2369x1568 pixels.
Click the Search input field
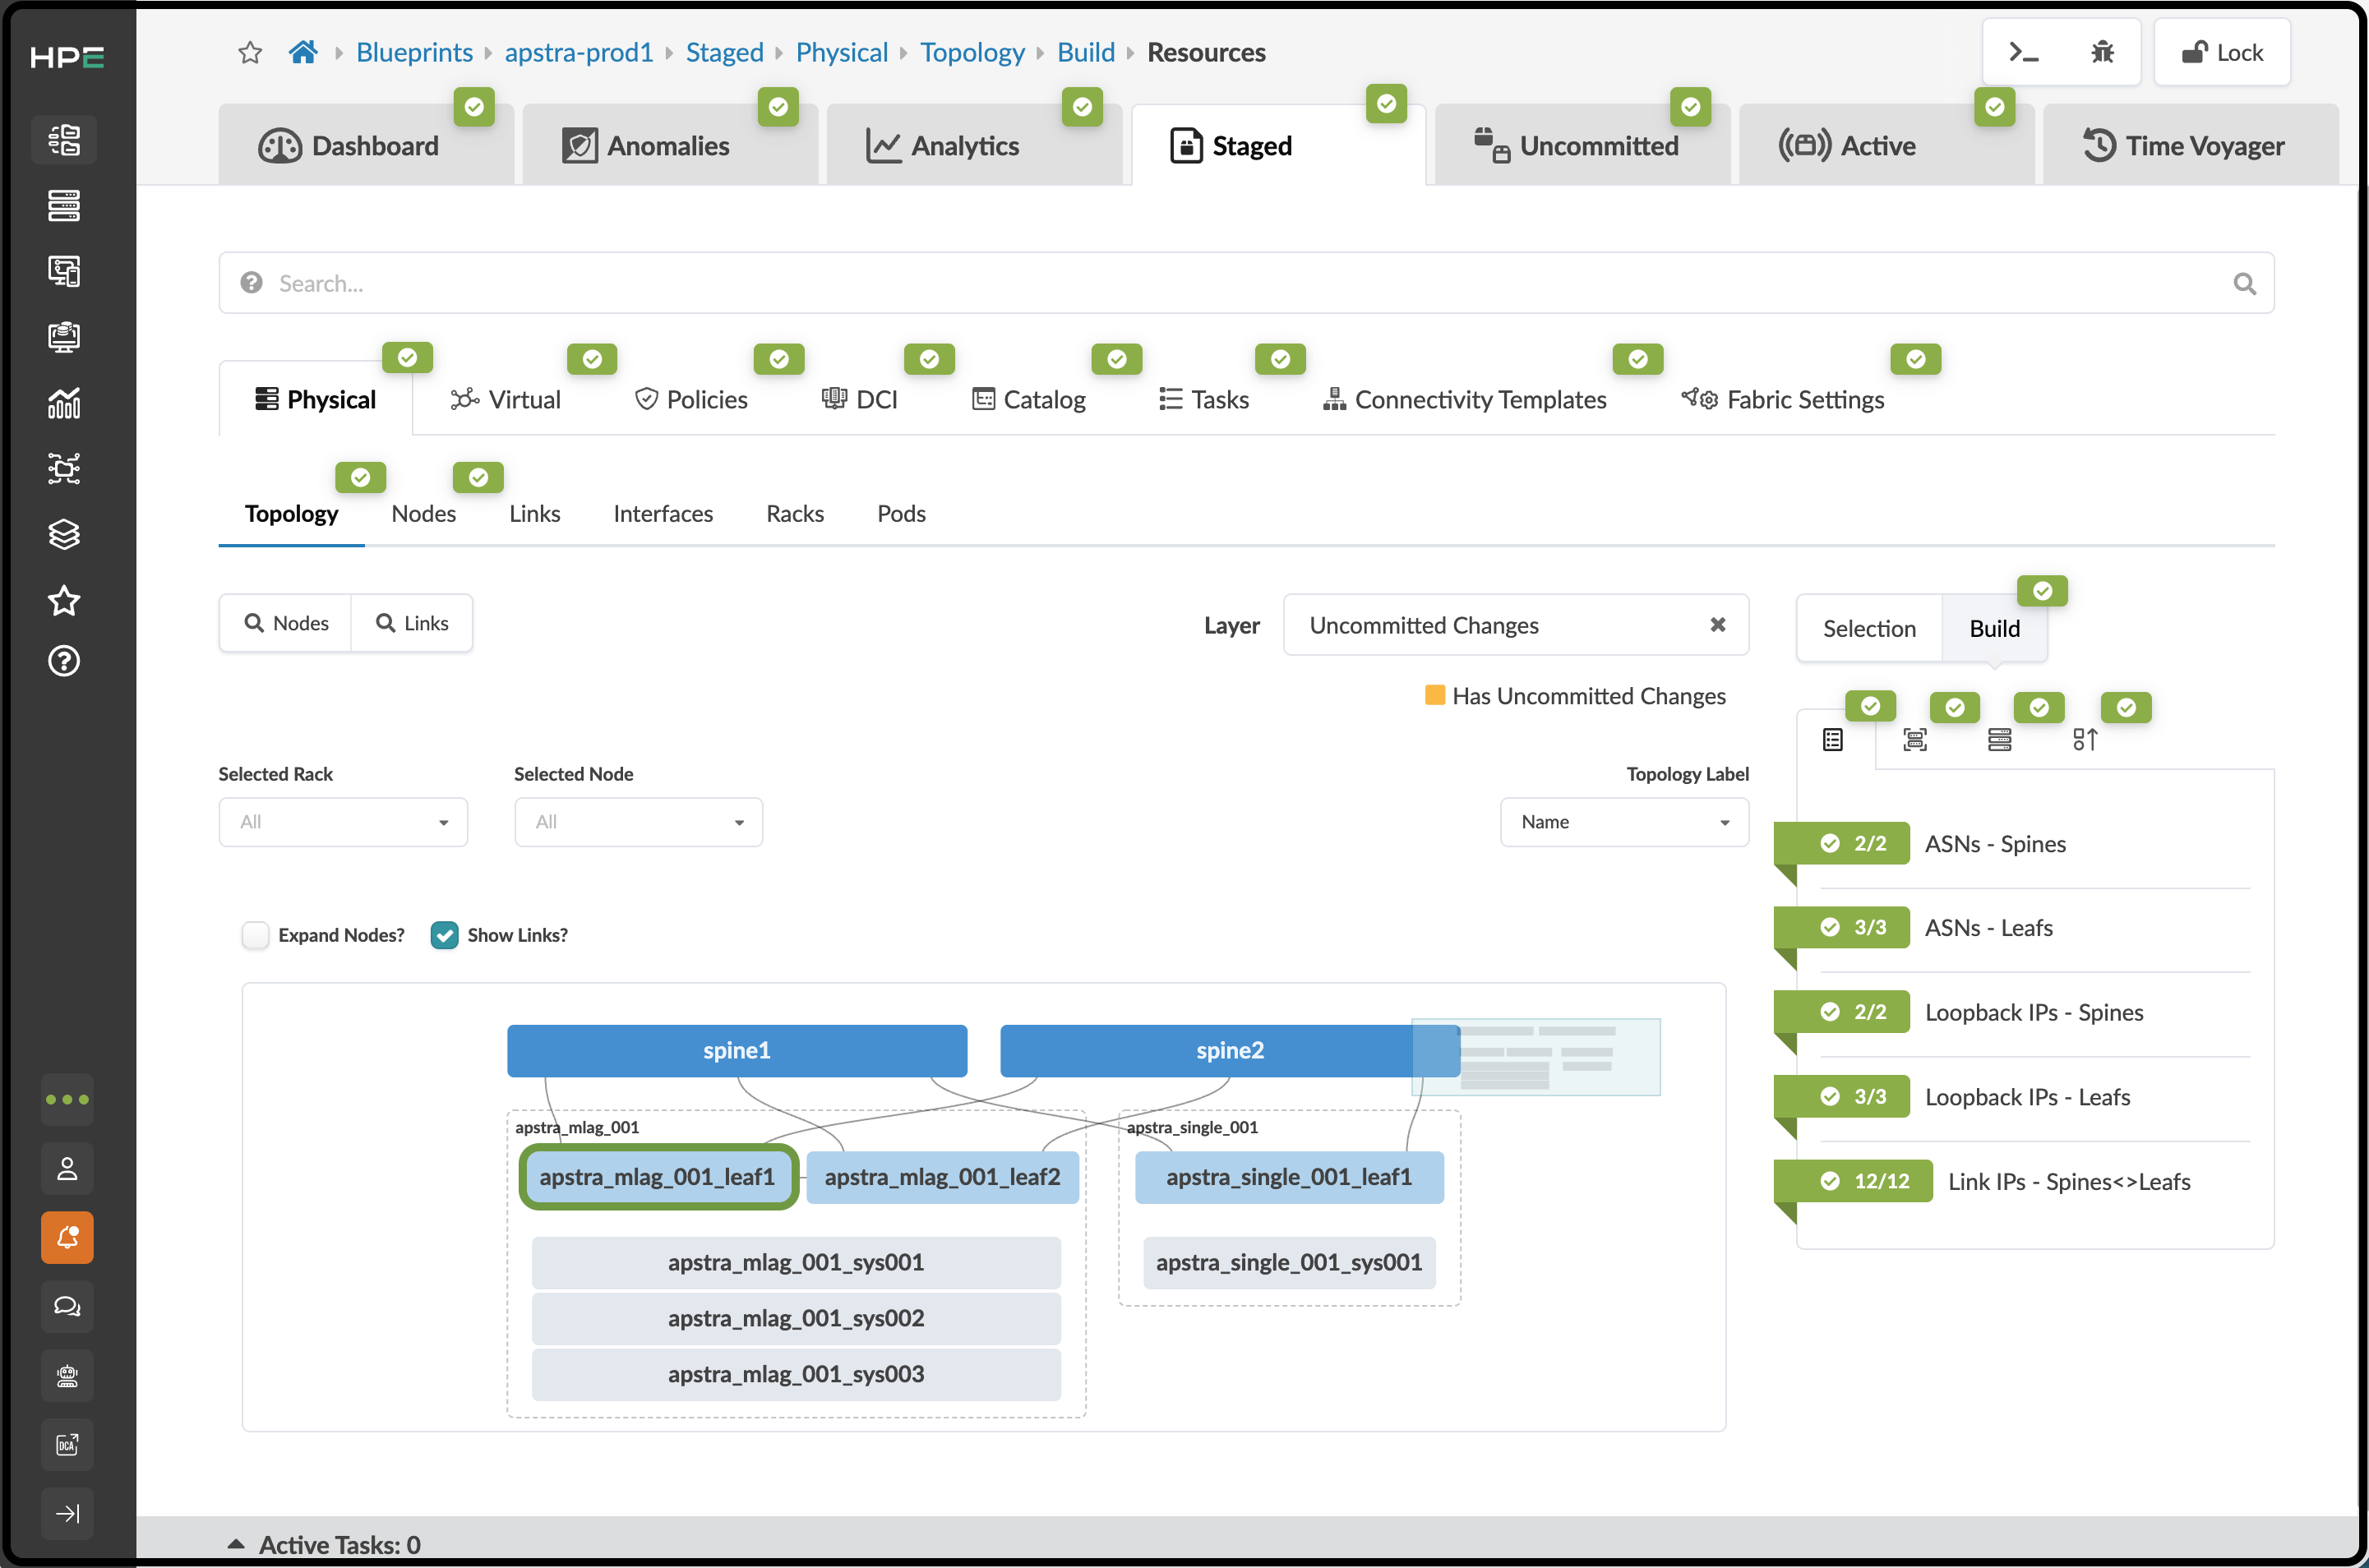[1246, 283]
